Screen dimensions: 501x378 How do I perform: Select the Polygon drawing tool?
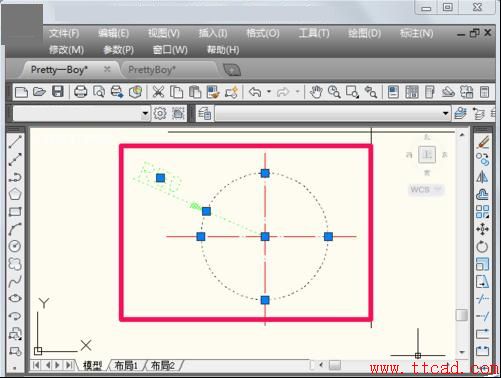click(15, 194)
